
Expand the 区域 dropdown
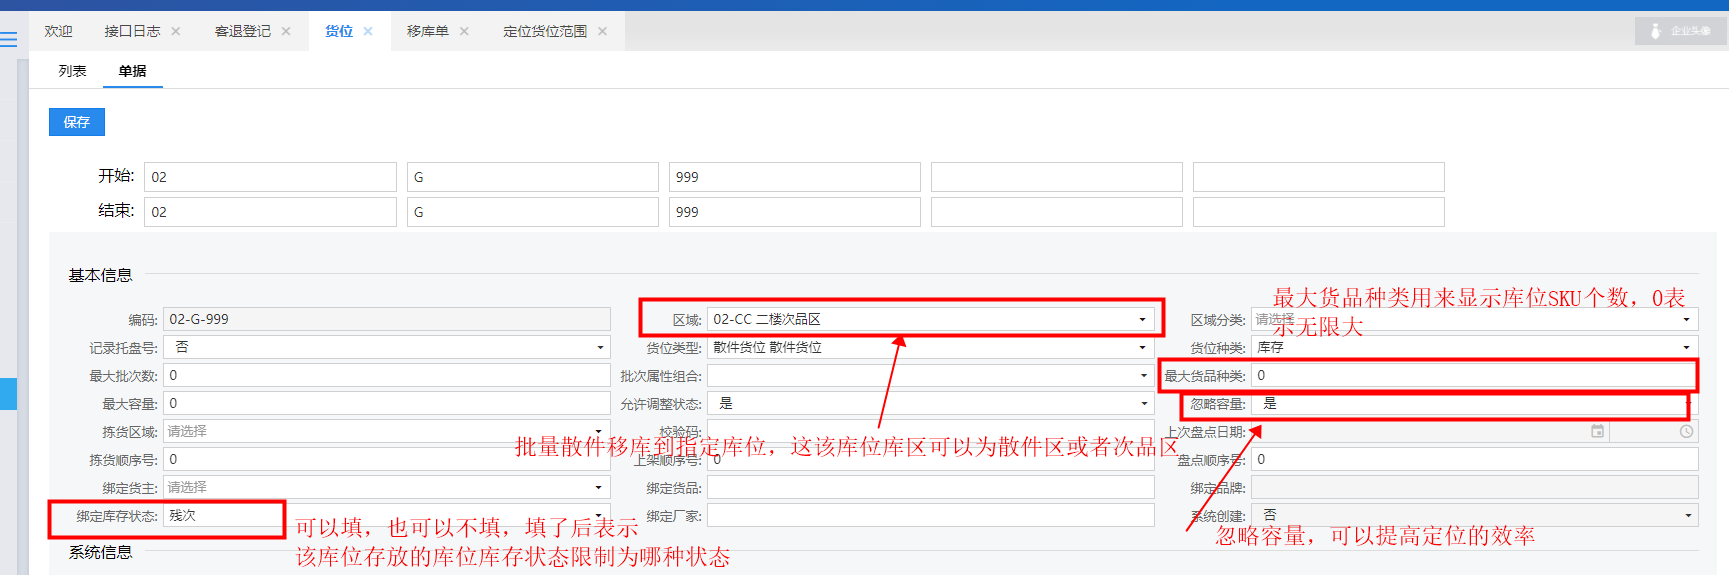(x=1142, y=320)
